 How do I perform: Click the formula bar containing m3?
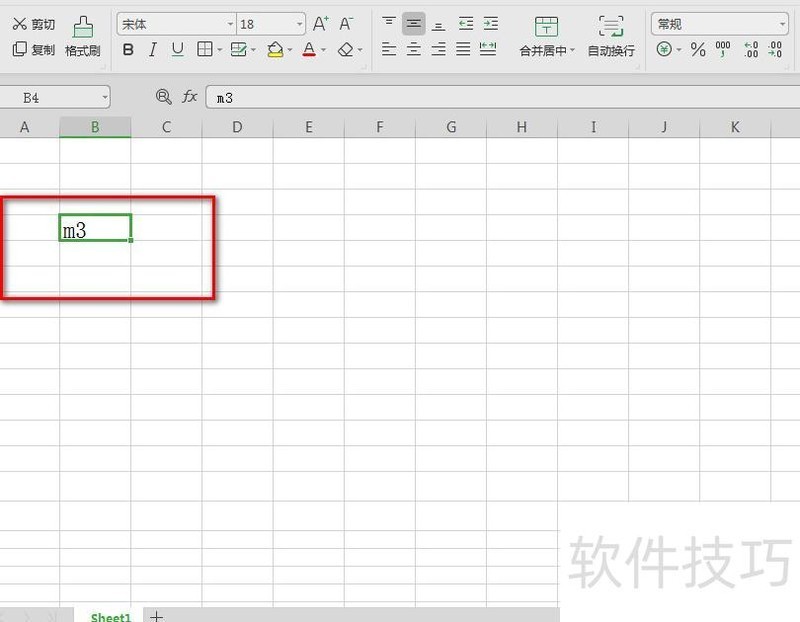tap(503, 97)
